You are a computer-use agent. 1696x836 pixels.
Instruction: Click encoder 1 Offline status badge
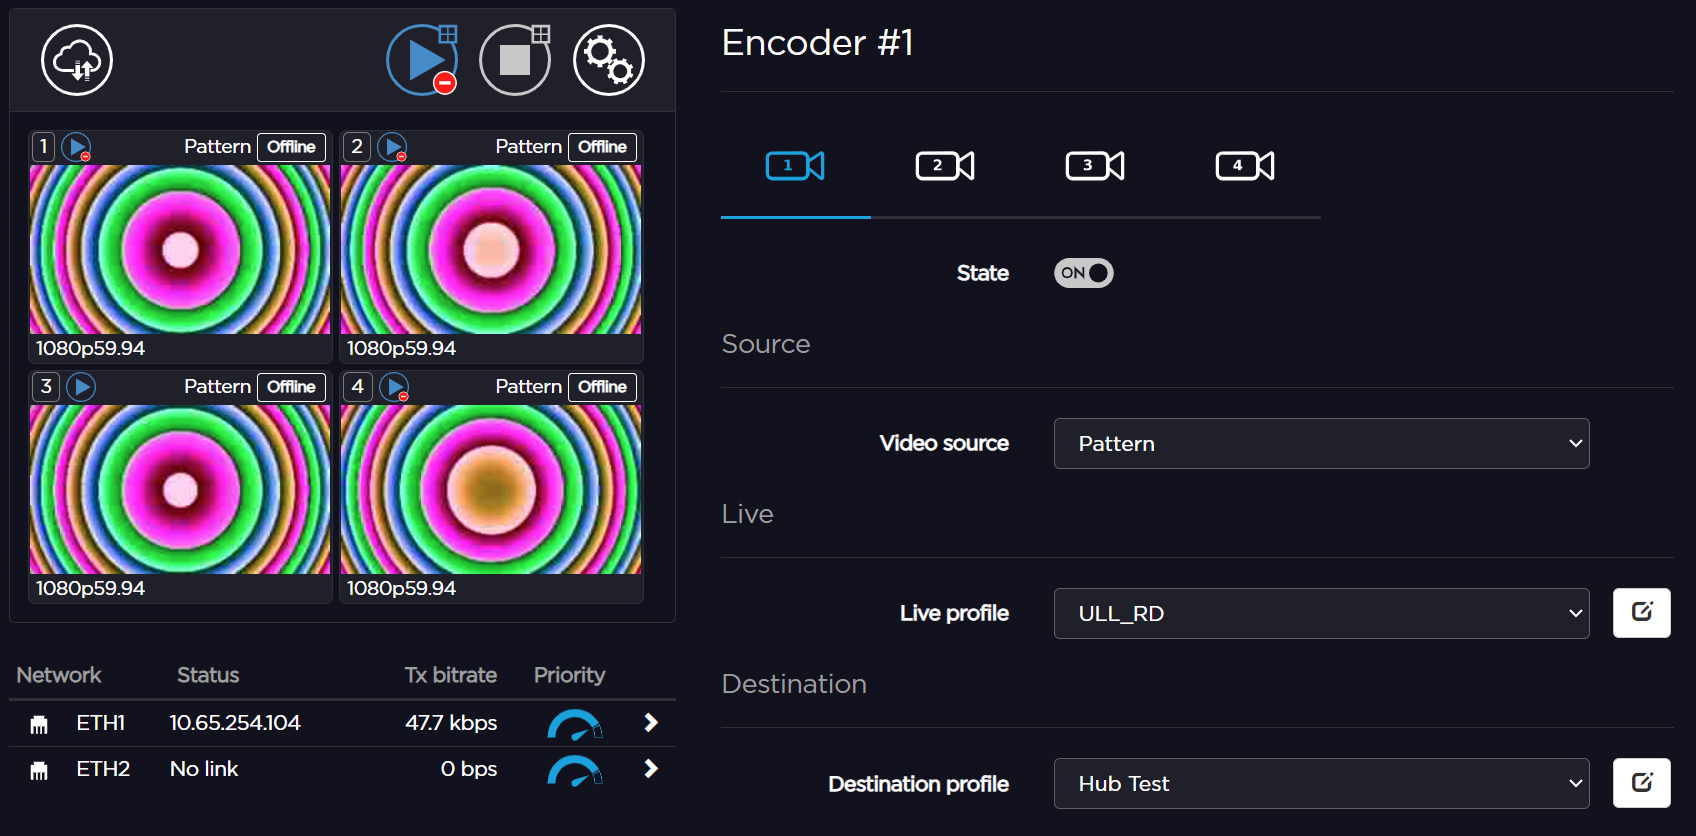(291, 147)
